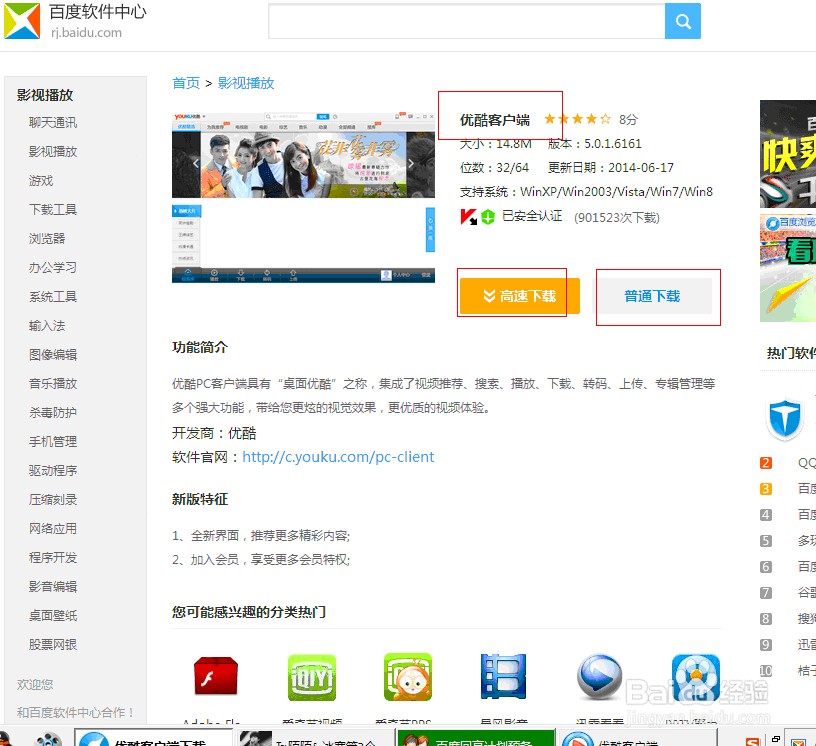Open the c.youku.com/pc-client official link
This screenshot has height=746, width=816.
click(x=338, y=457)
